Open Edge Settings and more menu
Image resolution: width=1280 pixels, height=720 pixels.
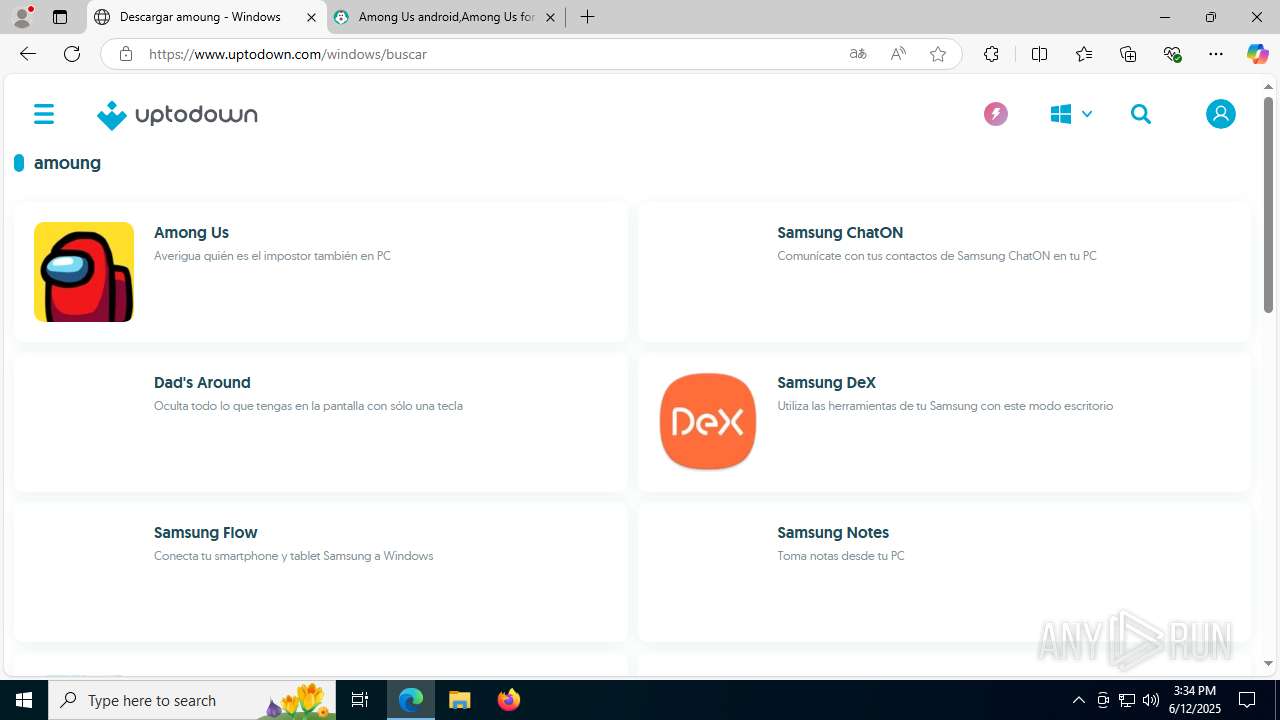point(1216,54)
